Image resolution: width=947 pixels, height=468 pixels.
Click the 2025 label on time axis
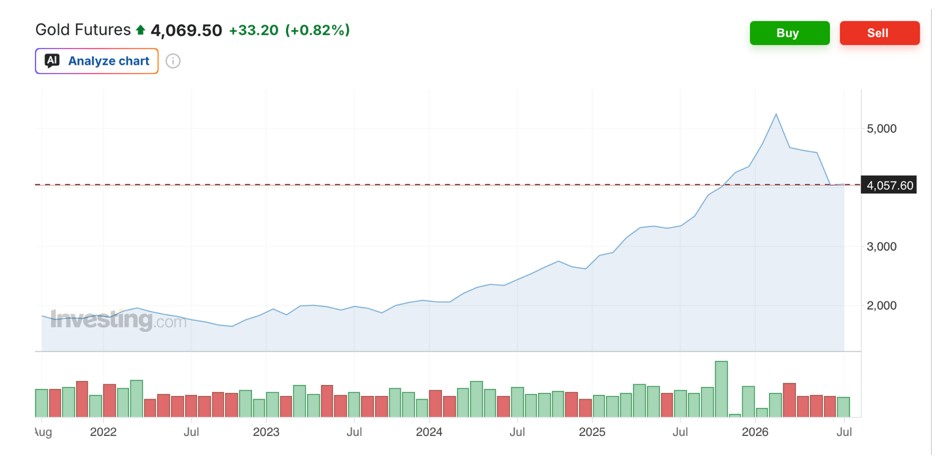click(x=592, y=432)
